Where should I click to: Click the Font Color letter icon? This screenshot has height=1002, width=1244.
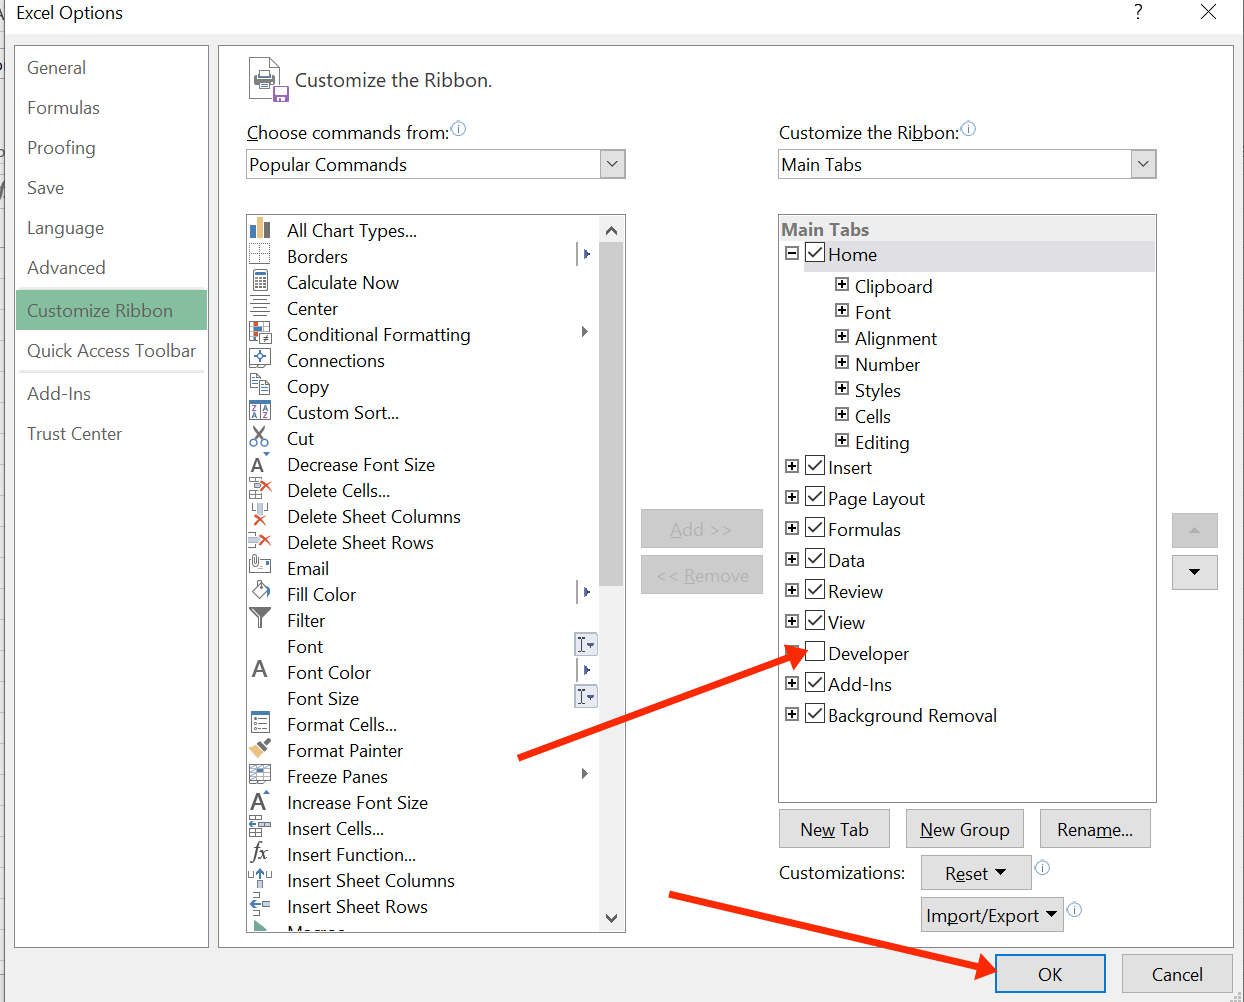260,671
